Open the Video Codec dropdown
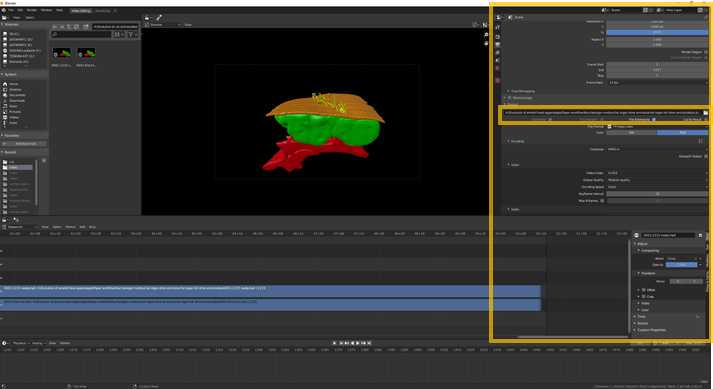 pos(657,173)
